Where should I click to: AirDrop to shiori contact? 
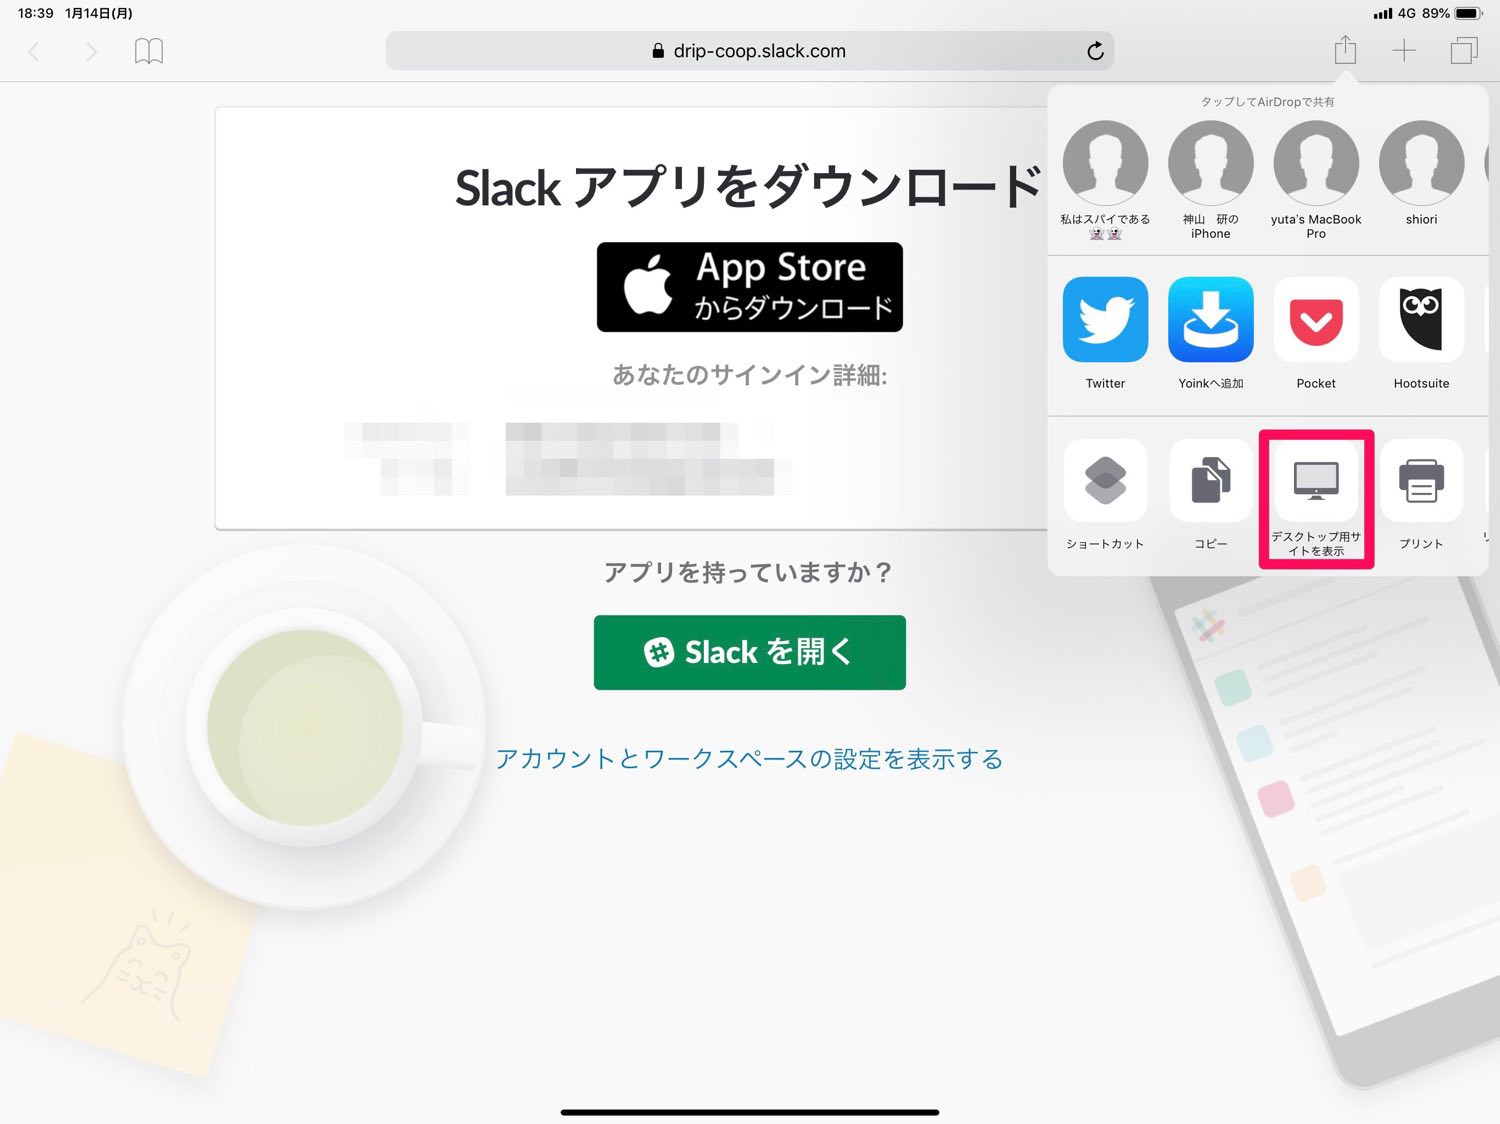click(x=1421, y=173)
